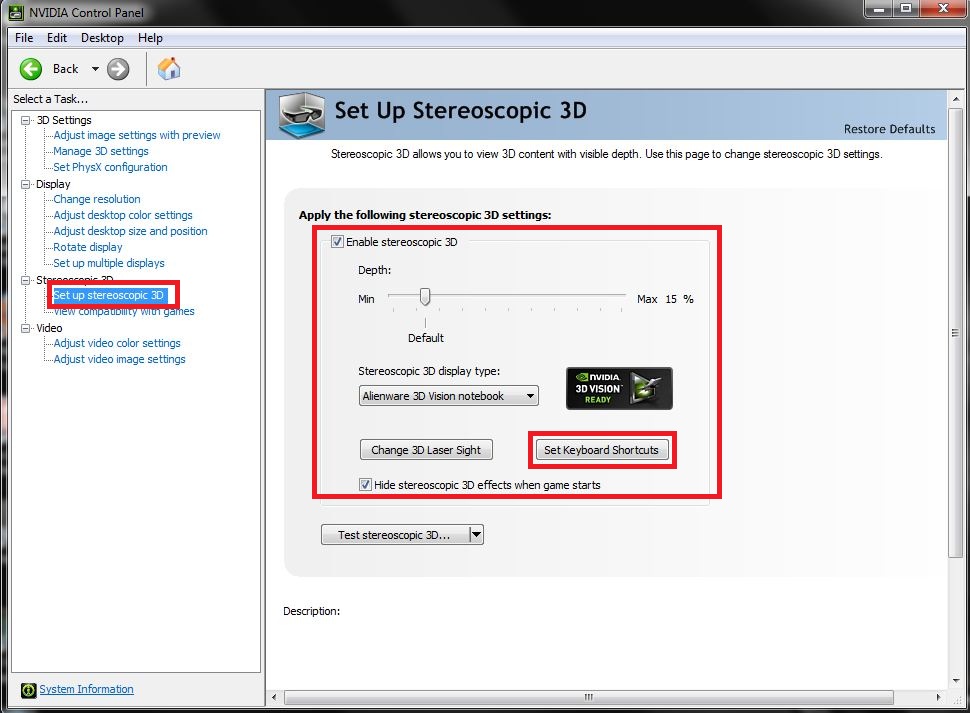The image size is (970, 713).
Task: Select Adjust image settings with preview
Action: point(137,135)
